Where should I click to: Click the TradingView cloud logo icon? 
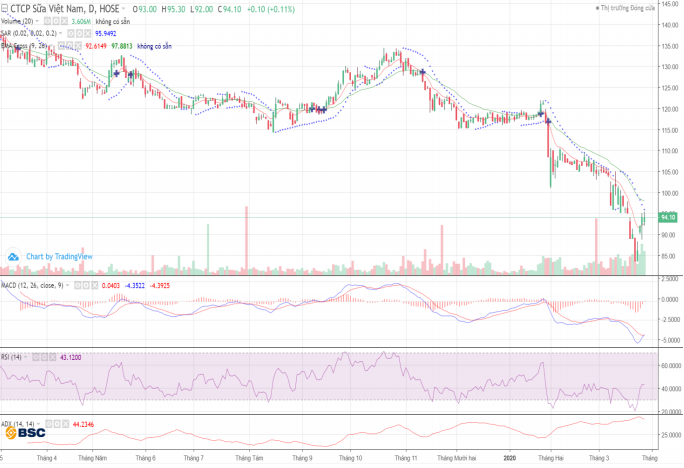pyautogui.click(x=13, y=256)
